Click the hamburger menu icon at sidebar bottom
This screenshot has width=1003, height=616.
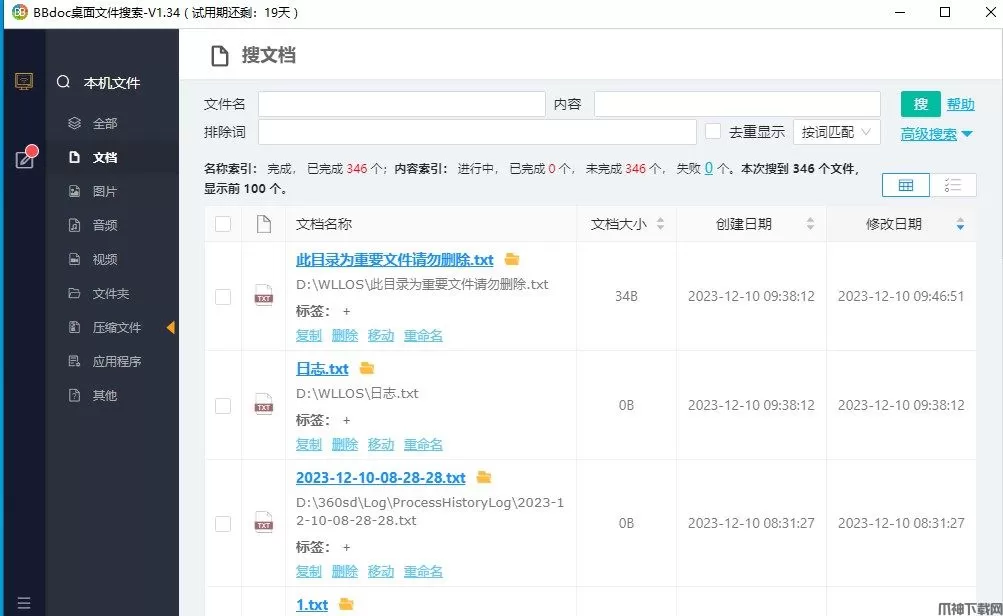24,603
